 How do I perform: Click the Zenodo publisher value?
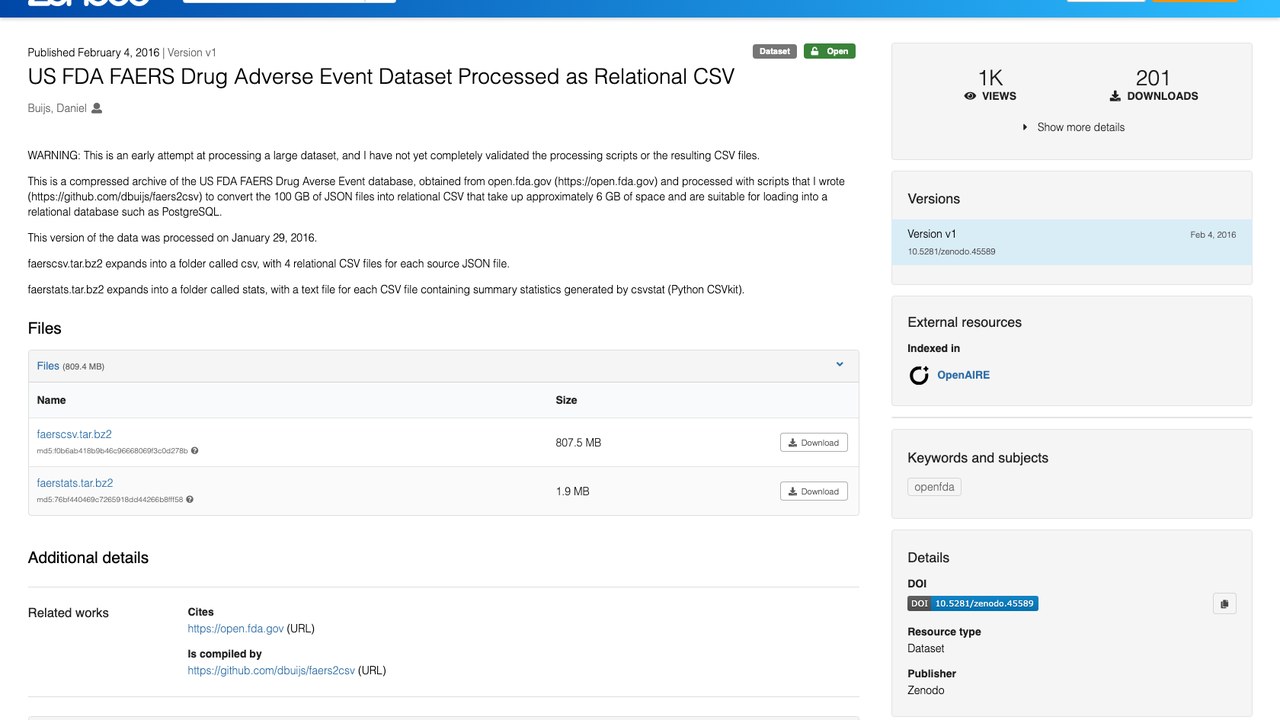[926, 690]
